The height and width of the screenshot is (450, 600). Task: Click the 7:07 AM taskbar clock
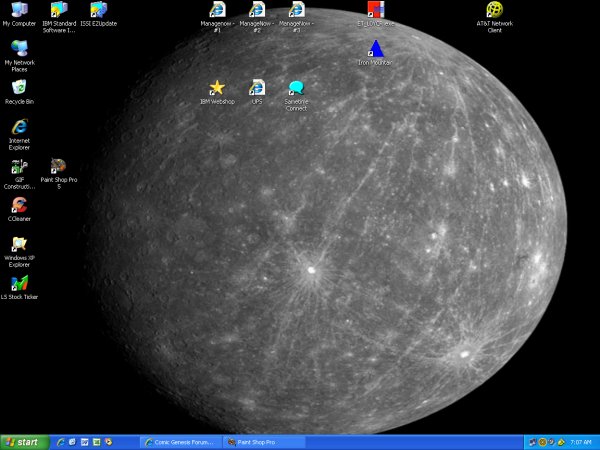(x=580, y=442)
